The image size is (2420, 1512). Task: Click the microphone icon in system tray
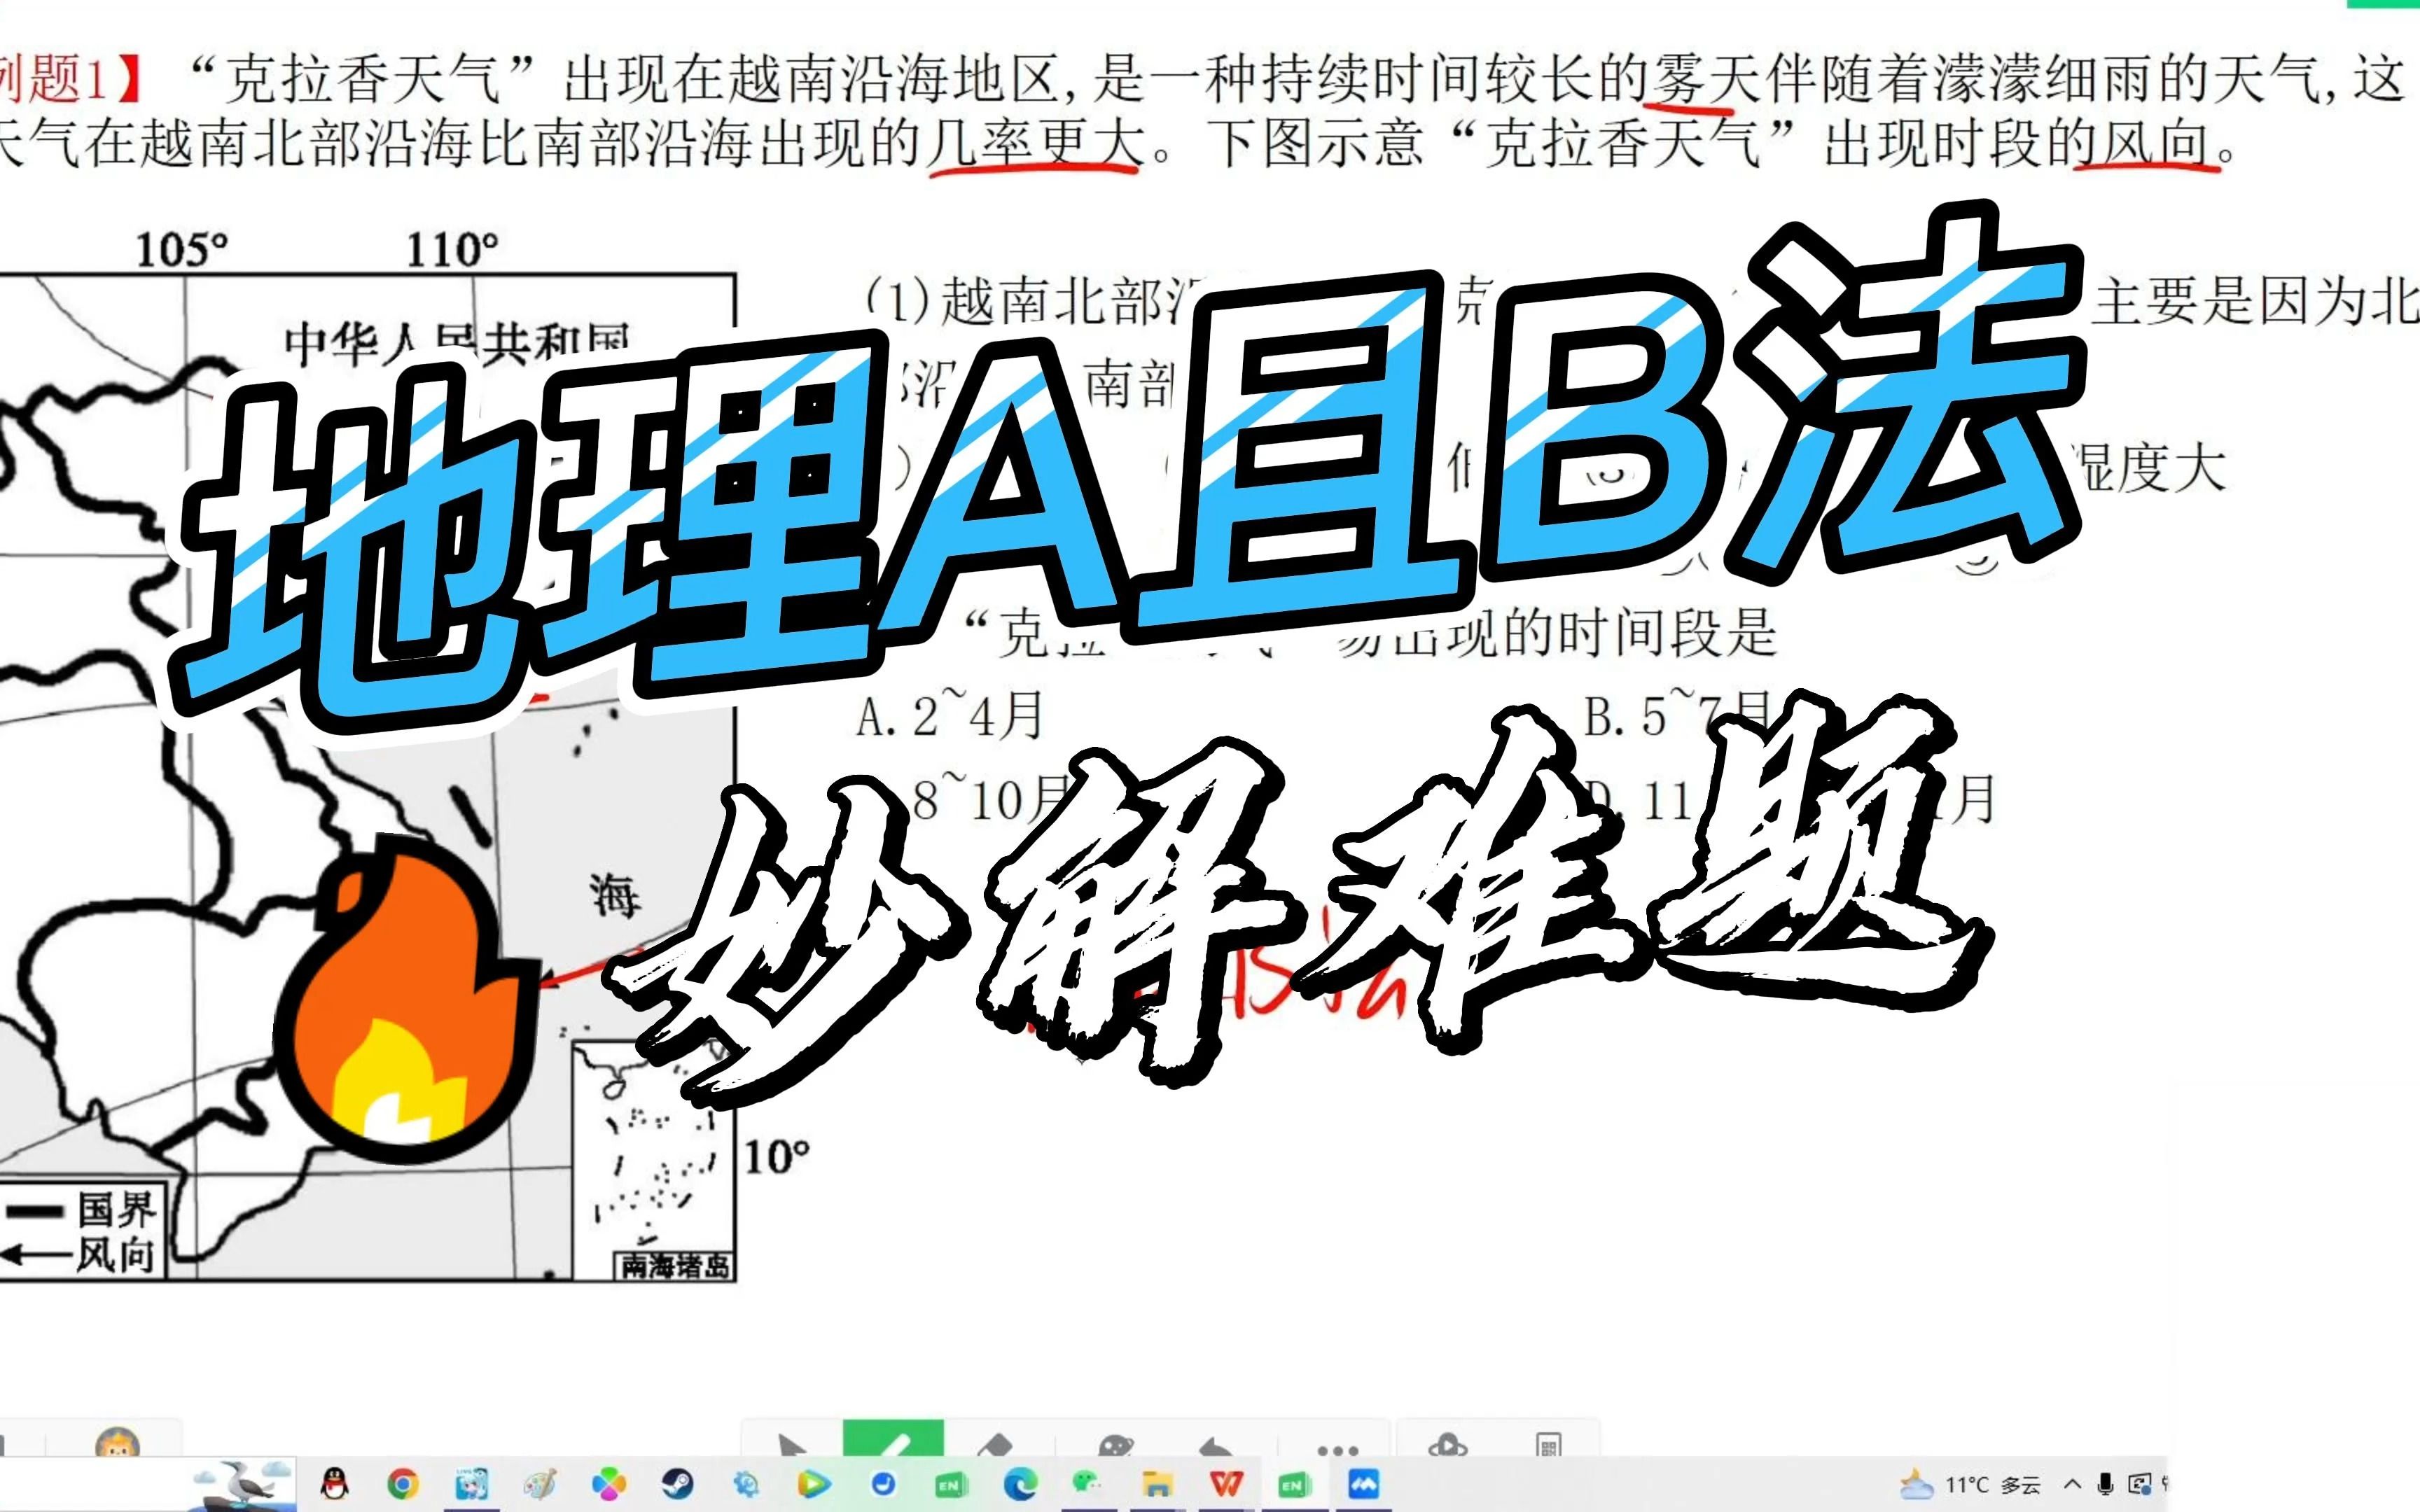point(2105,1485)
